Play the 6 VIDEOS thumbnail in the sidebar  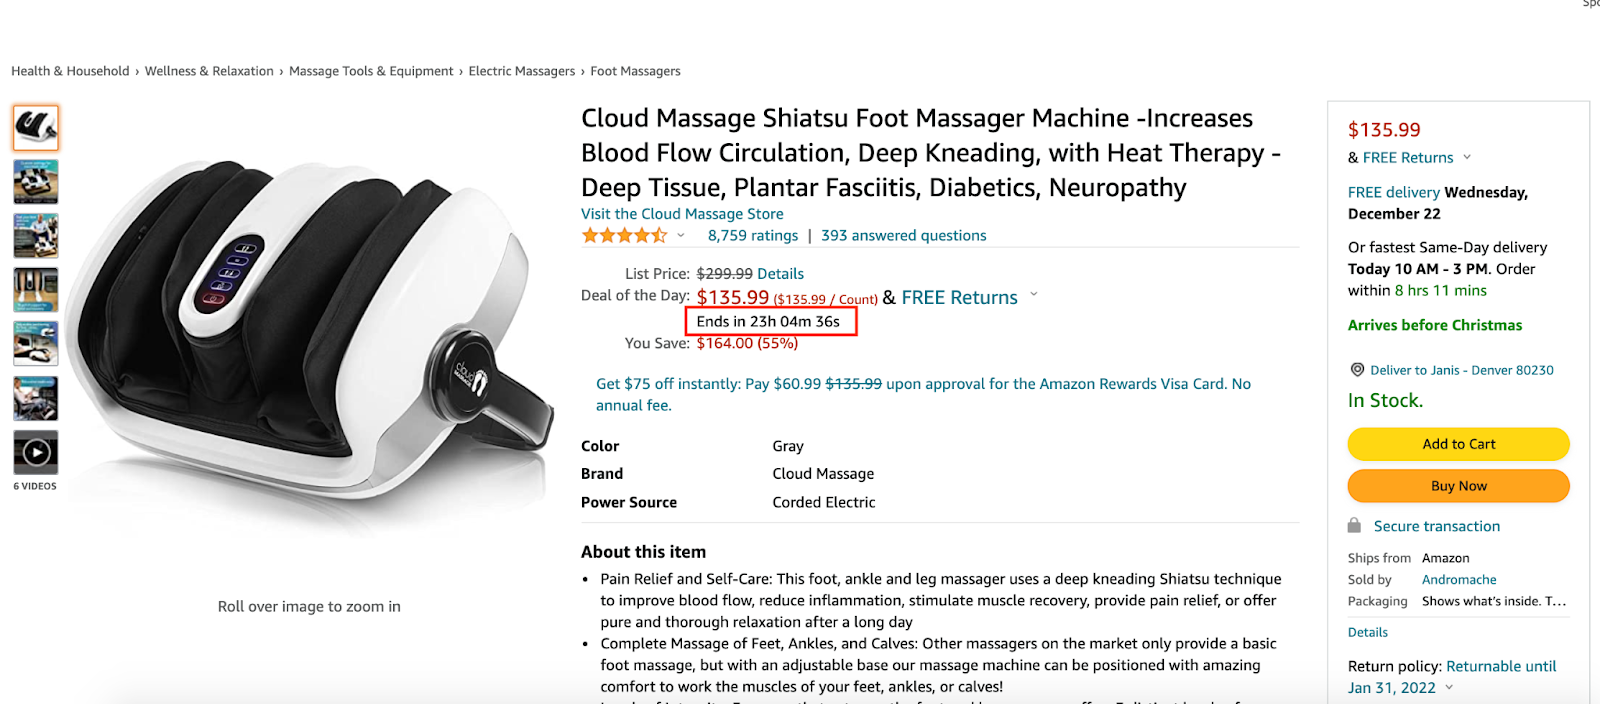[x=34, y=453]
